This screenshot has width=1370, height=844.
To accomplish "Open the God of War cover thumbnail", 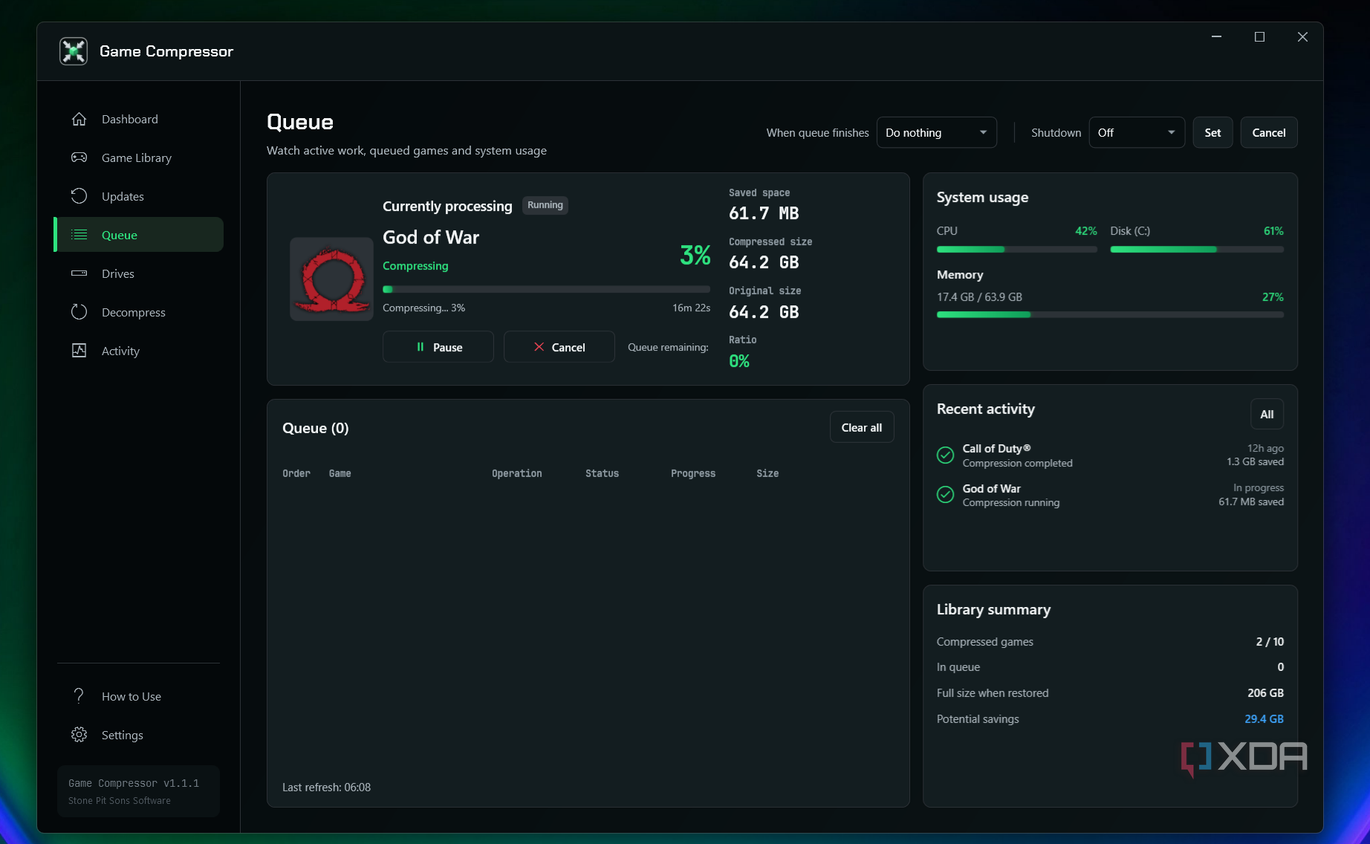I will (x=332, y=279).
